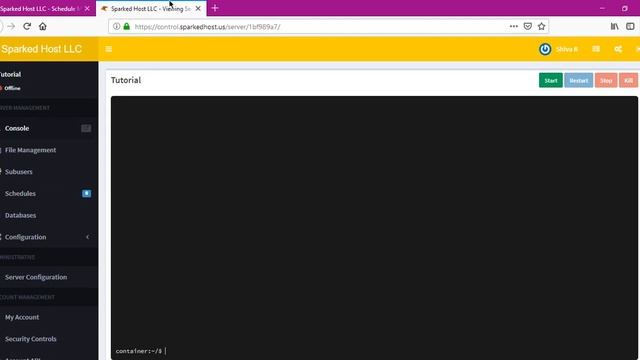
Task: Click the forward navigation arrow
Action: pos(11,27)
